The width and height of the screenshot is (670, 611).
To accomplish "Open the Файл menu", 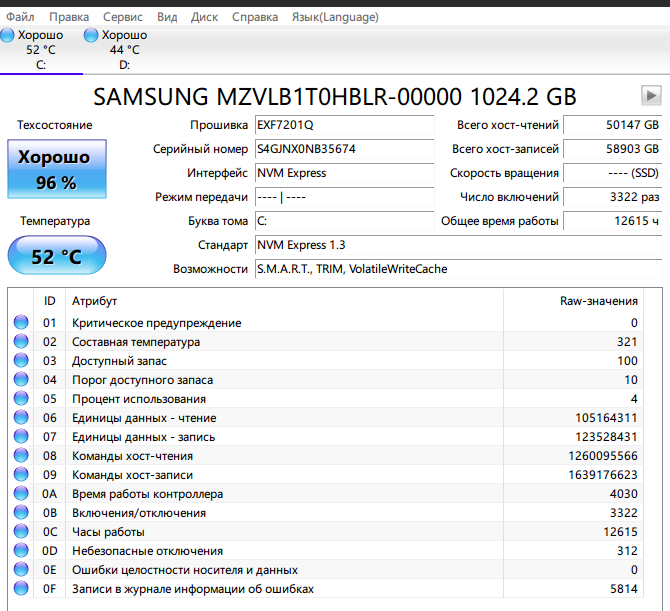I will [x=20, y=17].
